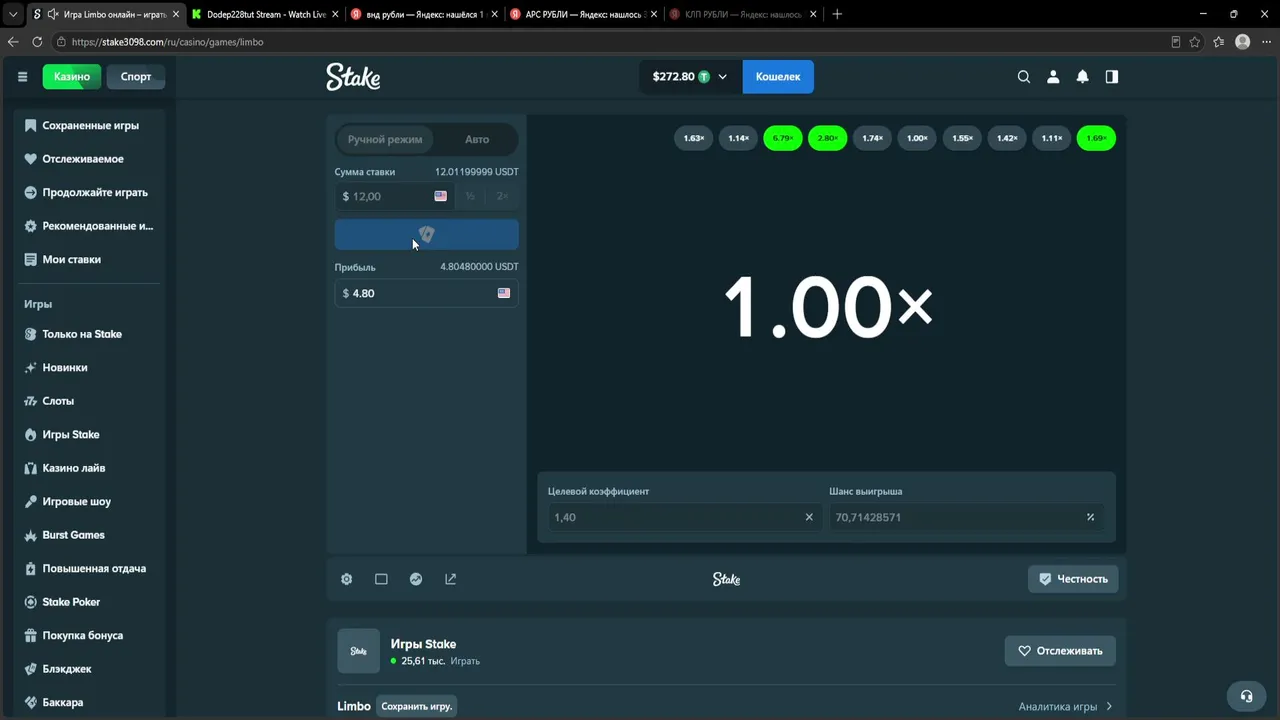Open balance currency dropdown $272.80
This screenshot has width=1280, height=720.
tap(690, 77)
